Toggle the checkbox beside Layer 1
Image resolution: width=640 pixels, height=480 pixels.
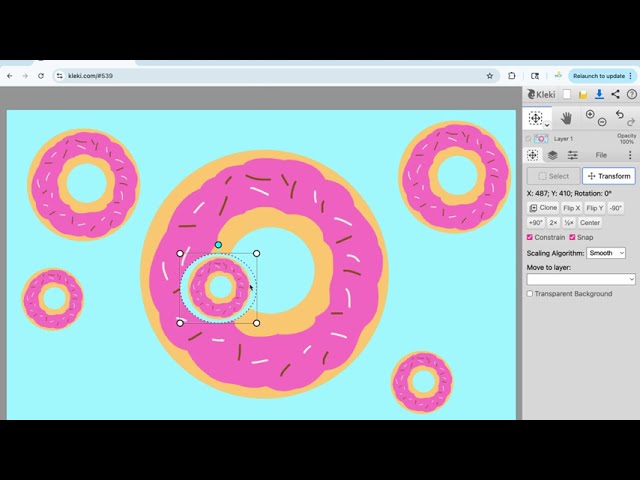(529, 139)
